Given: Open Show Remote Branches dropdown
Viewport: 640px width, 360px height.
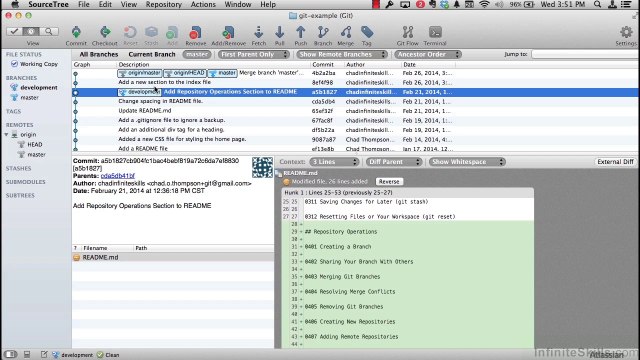Looking at the screenshot, I should (342, 54).
